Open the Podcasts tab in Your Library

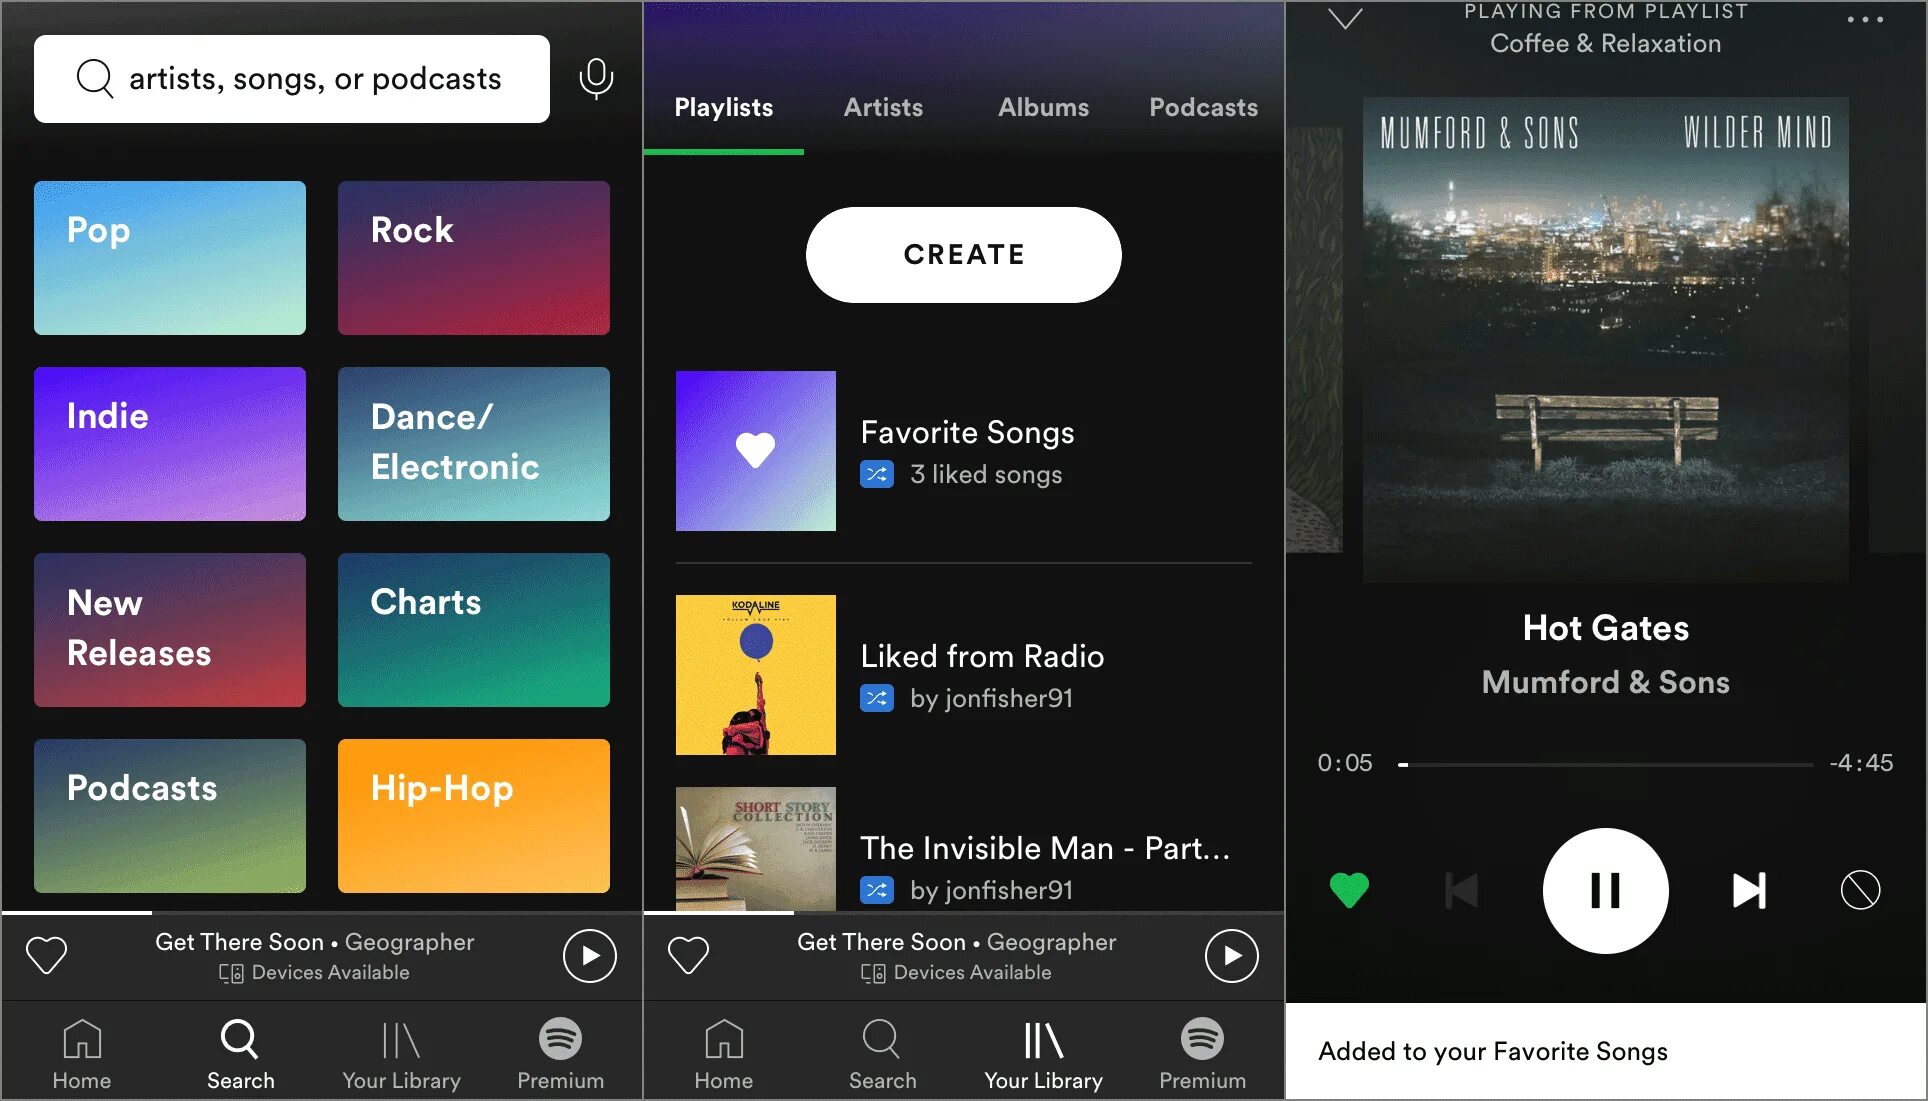point(1201,109)
